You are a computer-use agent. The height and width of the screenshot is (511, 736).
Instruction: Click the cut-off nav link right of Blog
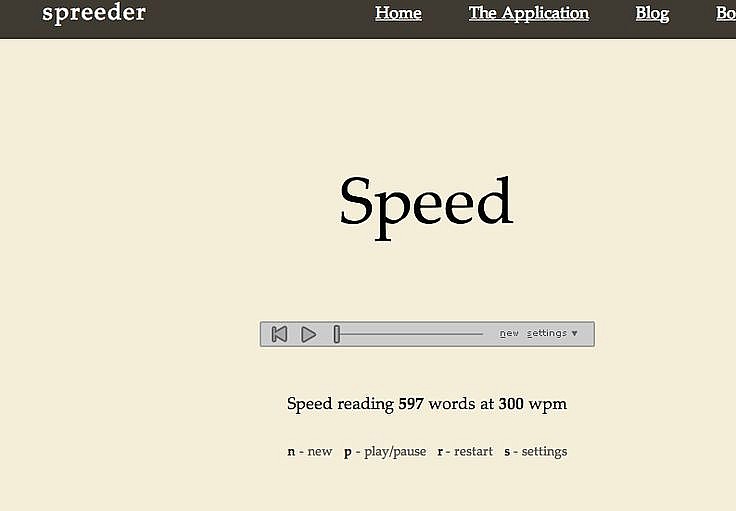tap(726, 13)
